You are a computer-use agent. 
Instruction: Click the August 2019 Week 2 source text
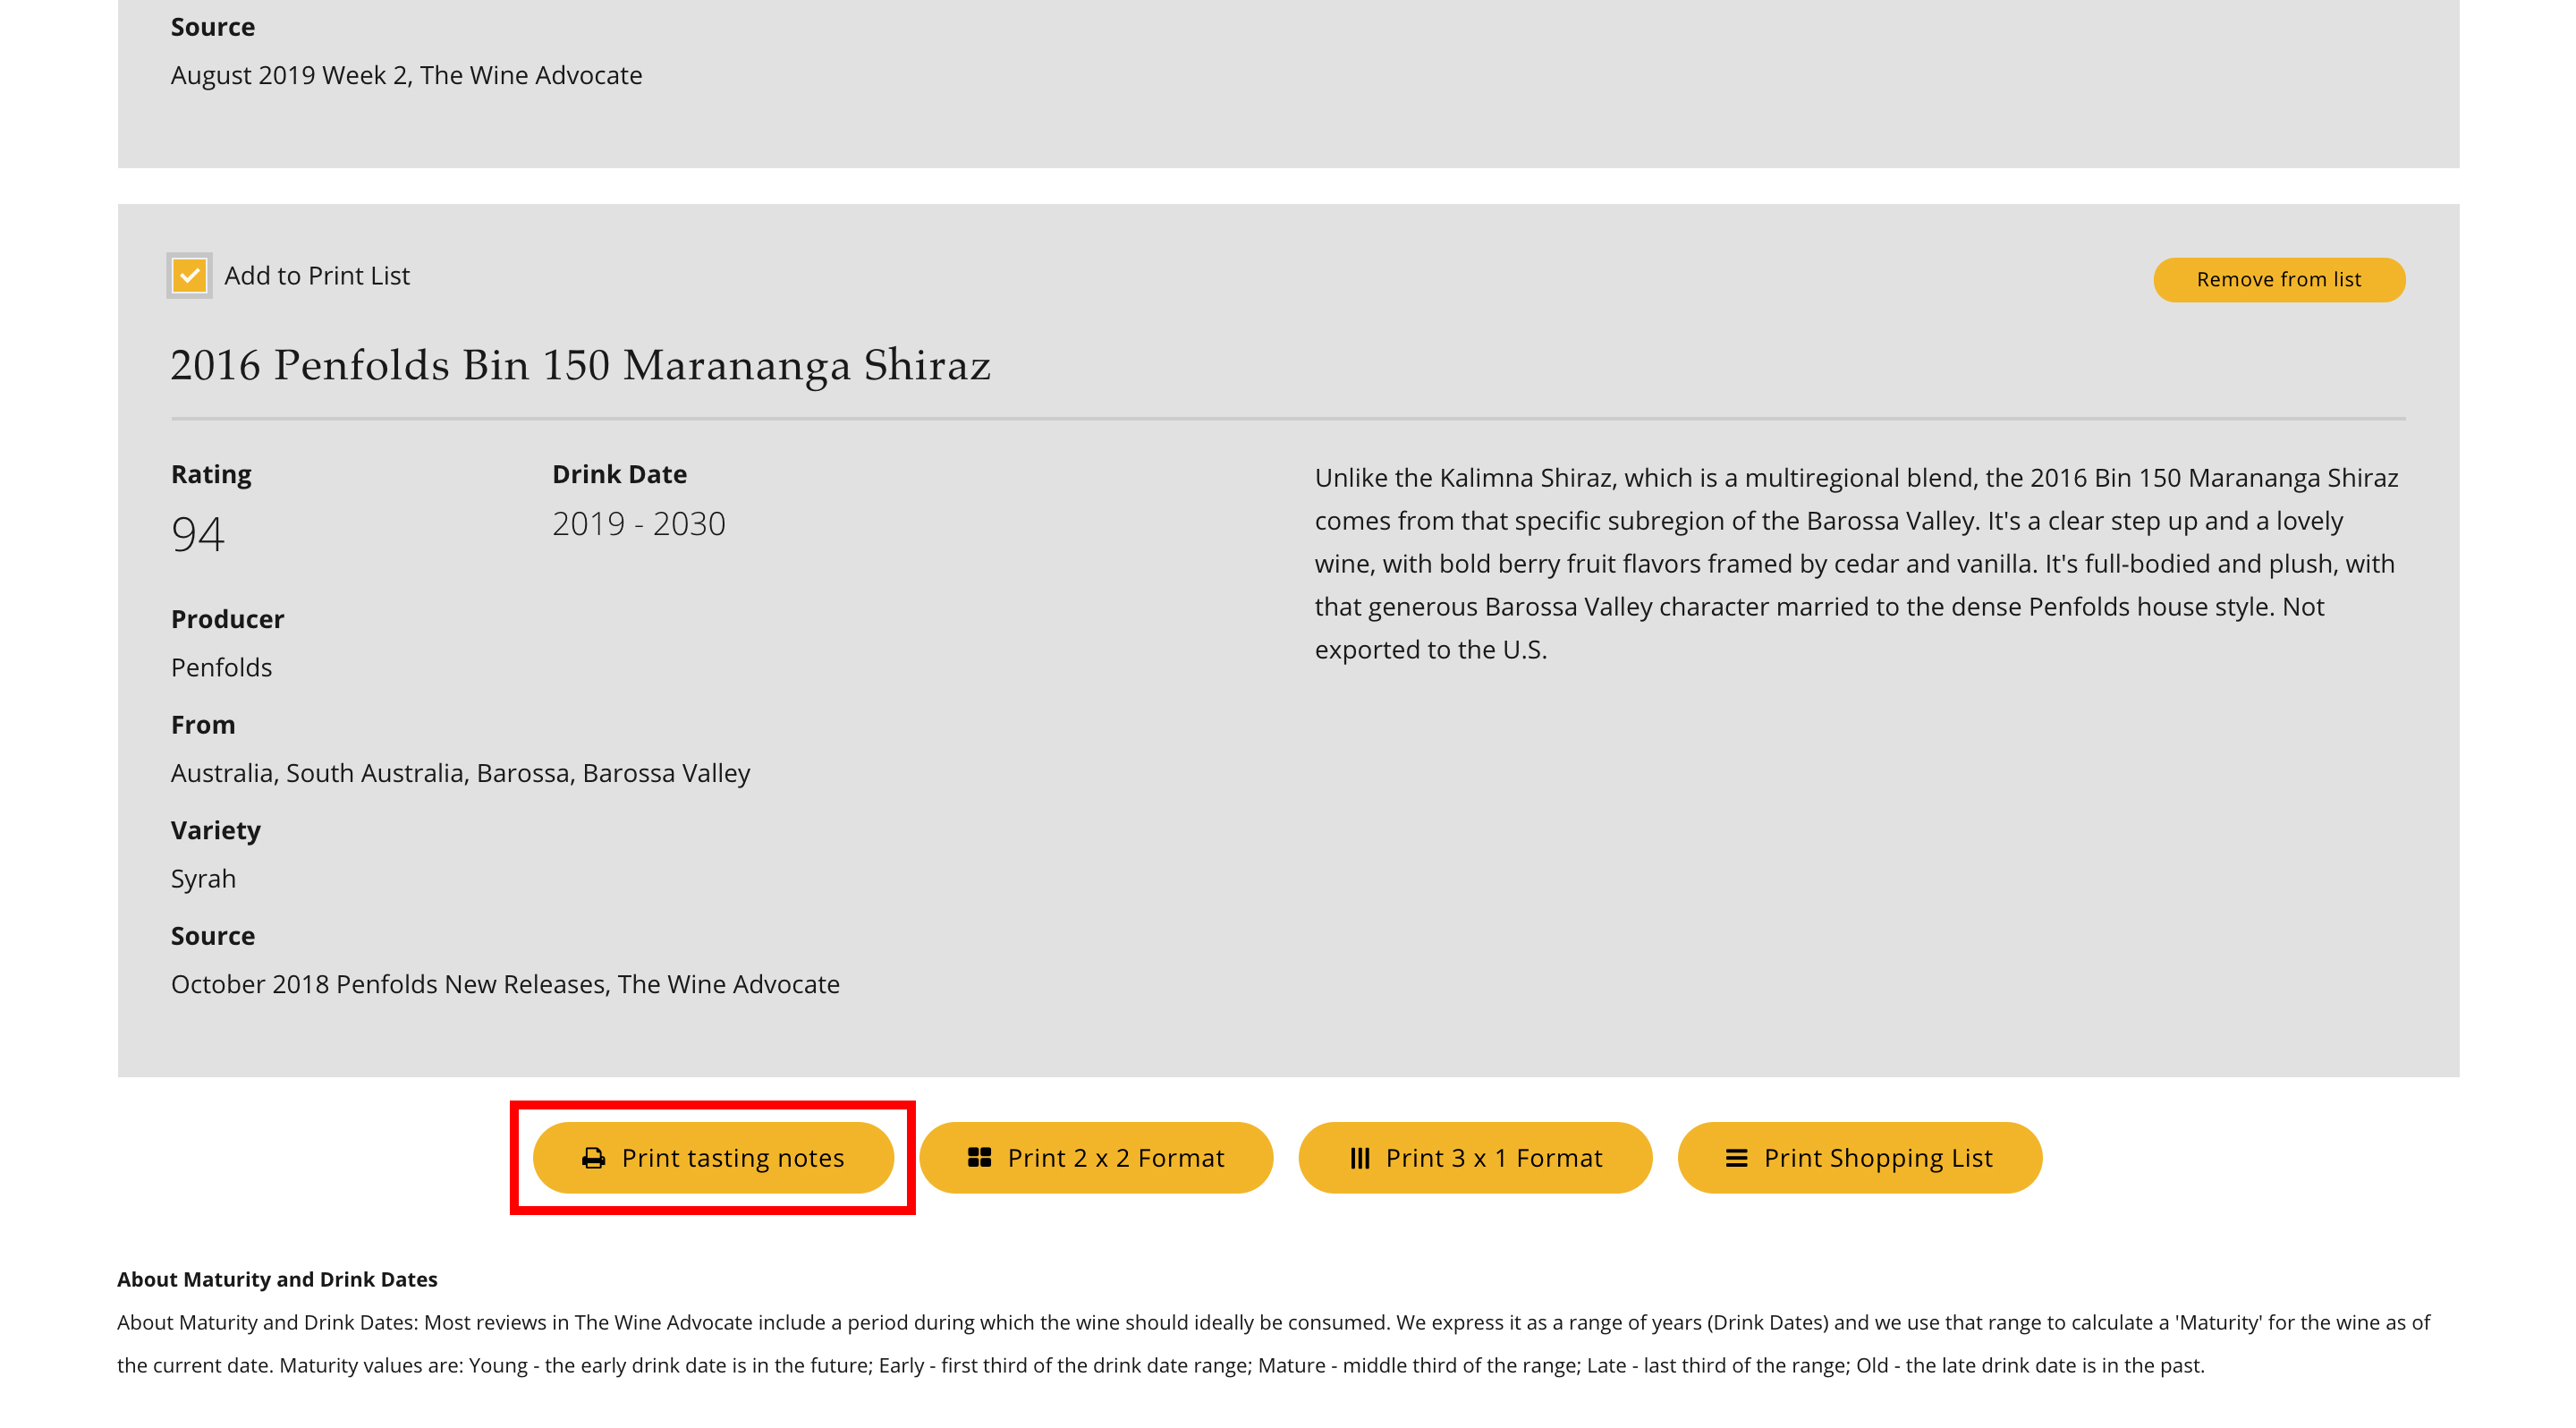pyautogui.click(x=406, y=76)
